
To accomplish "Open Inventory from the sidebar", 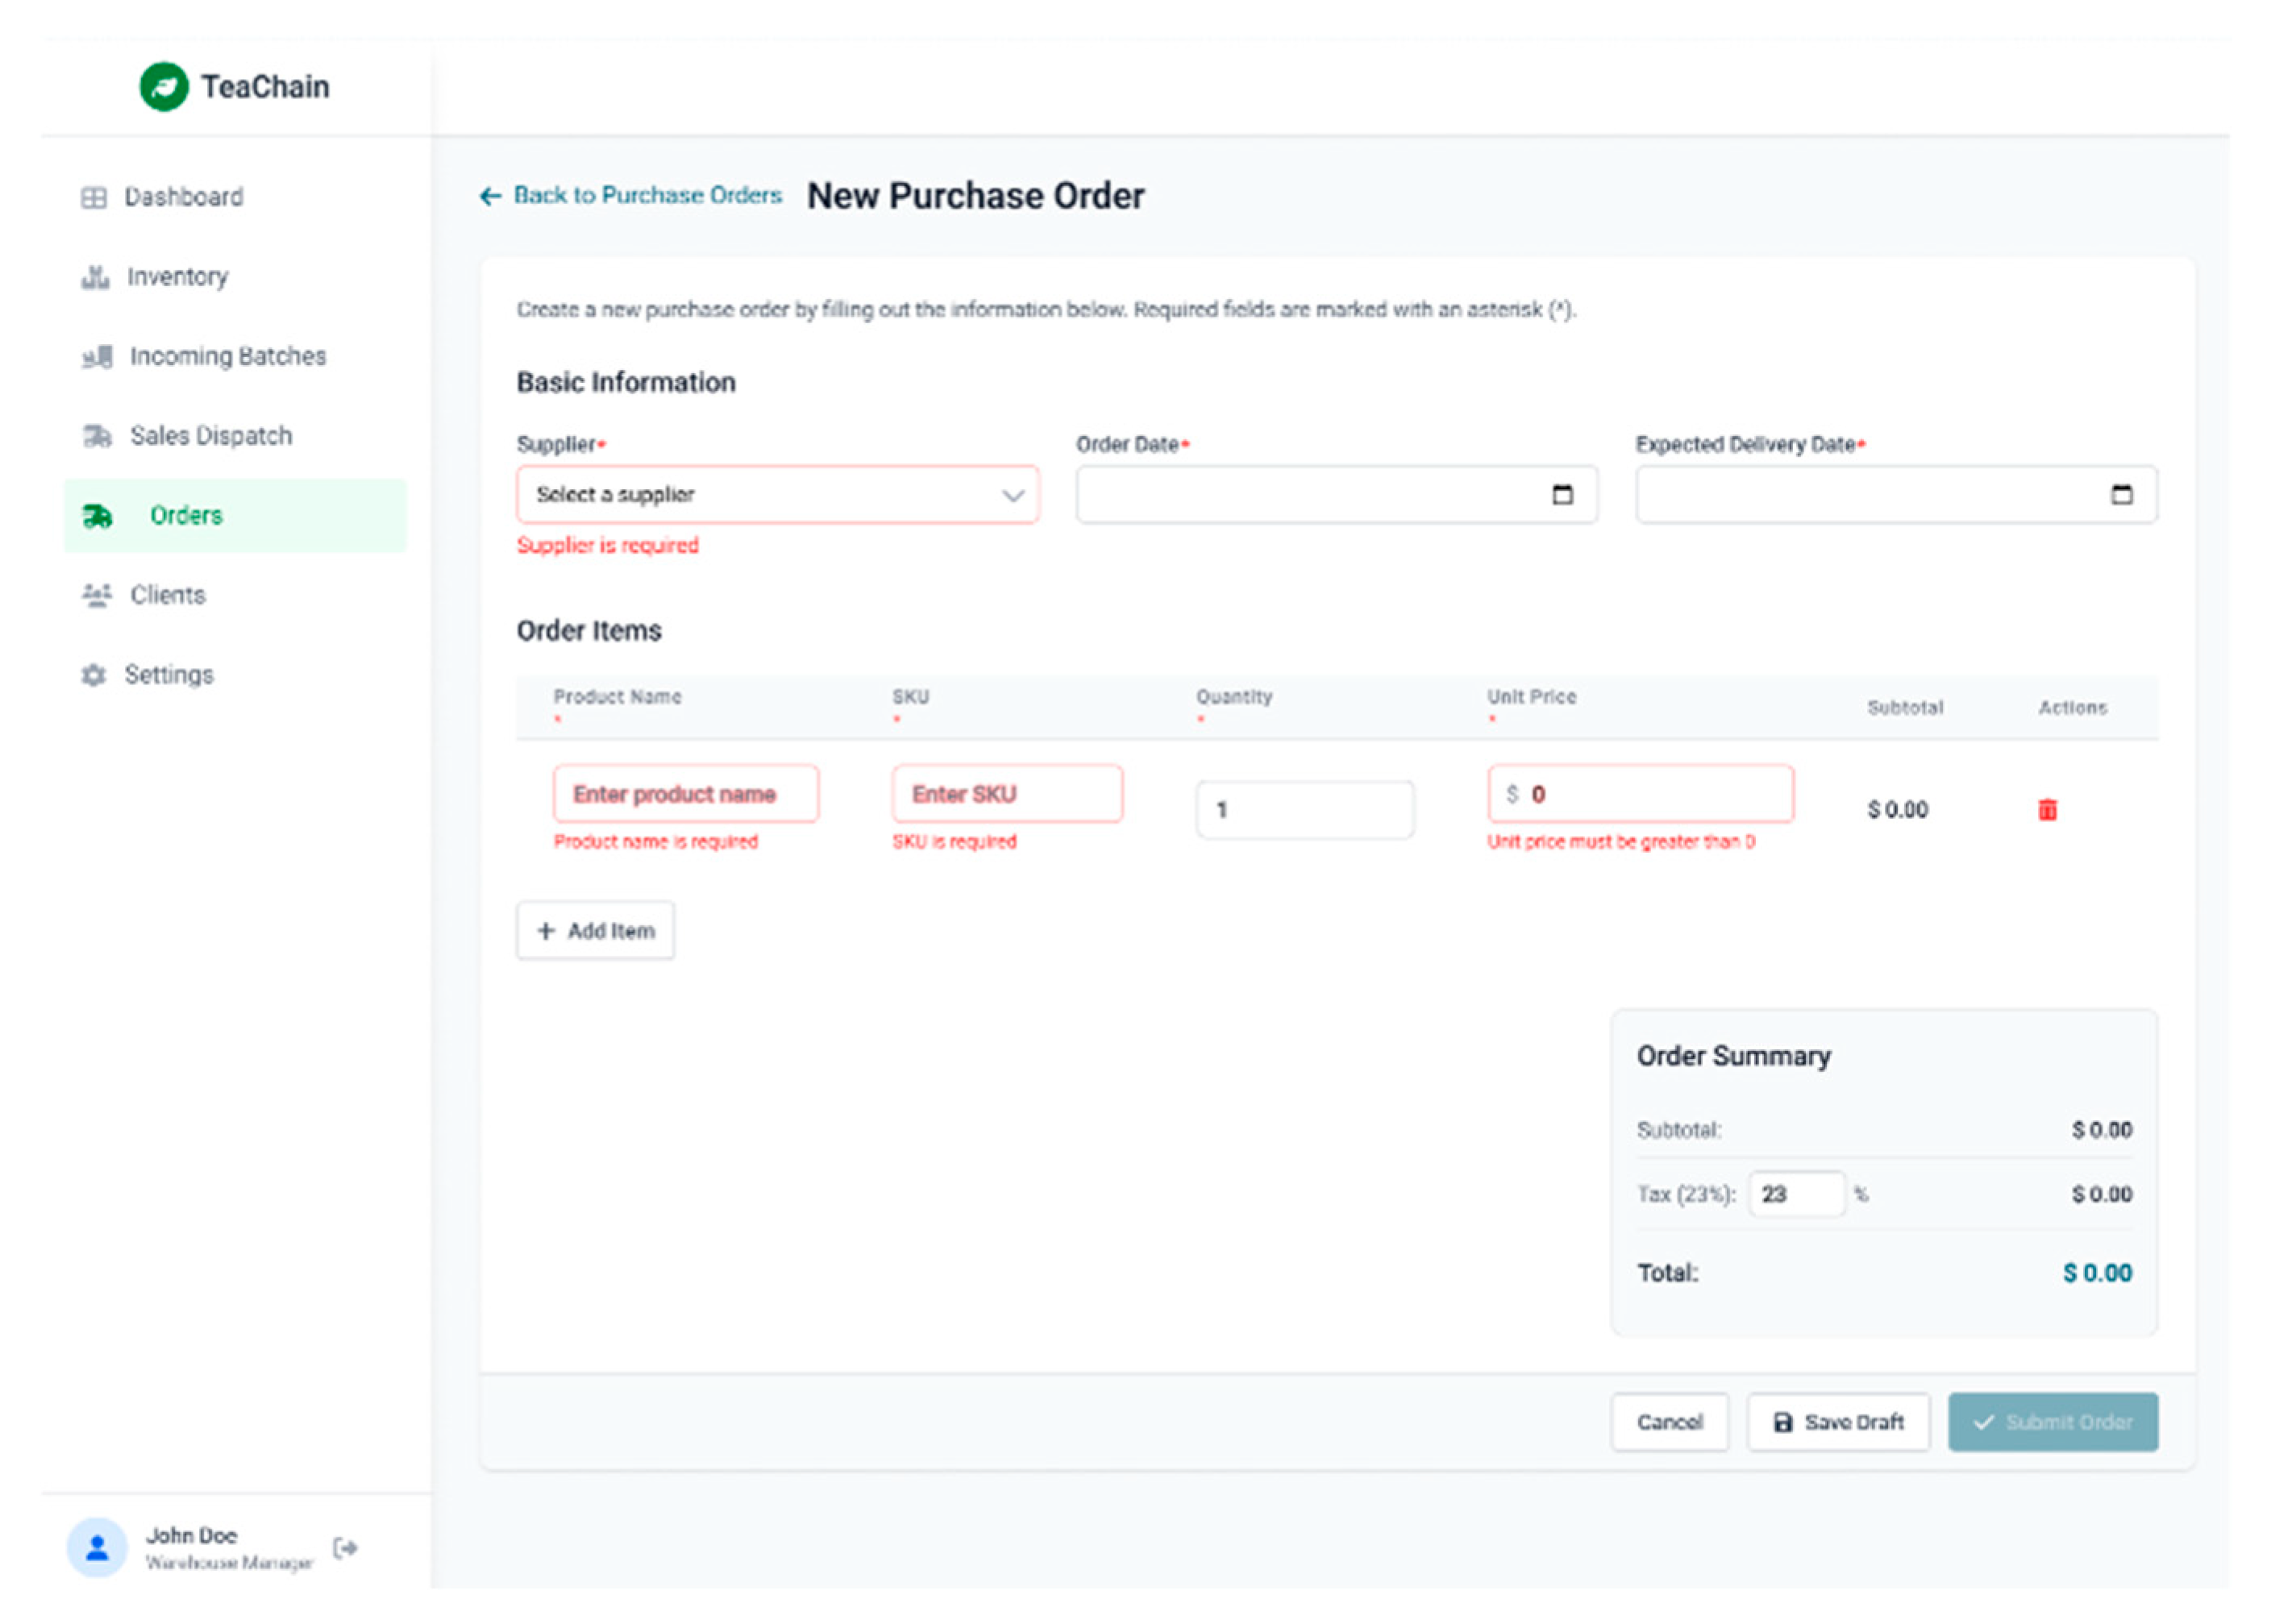I will pos(177,277).
